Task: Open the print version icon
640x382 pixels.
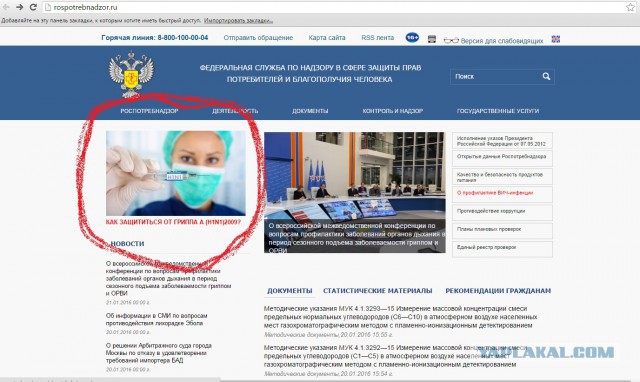Action: tap(432, 39)
